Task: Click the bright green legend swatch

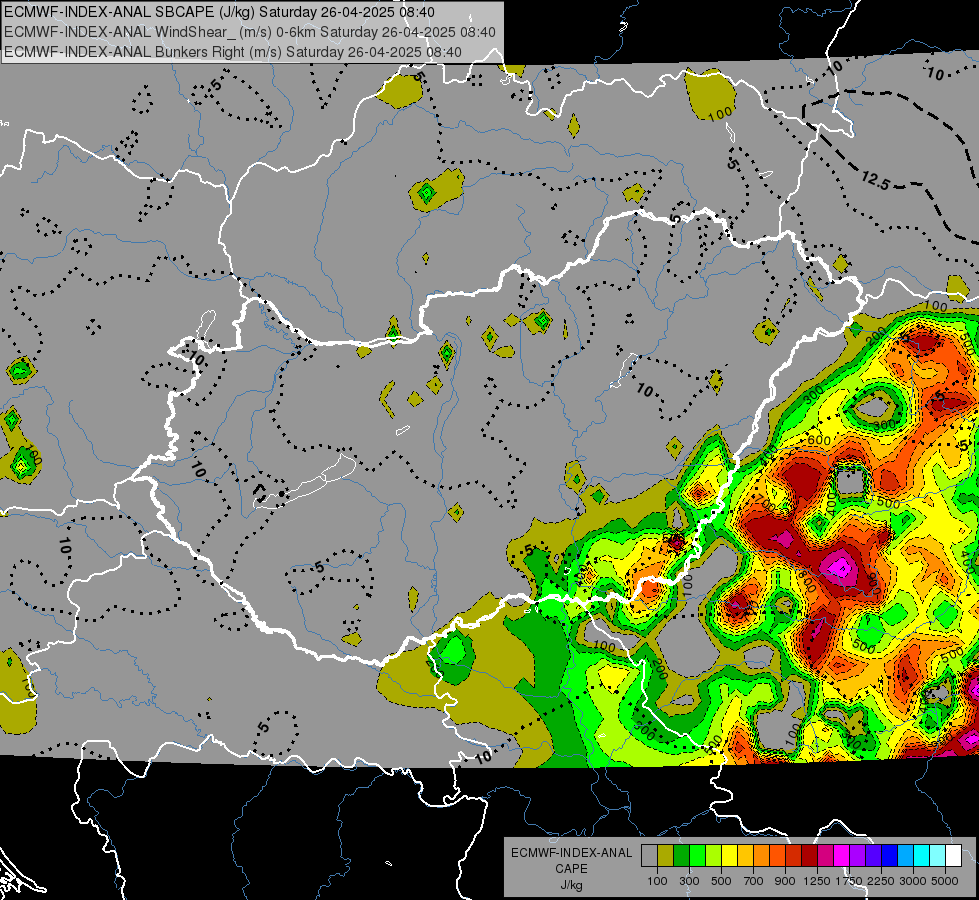Action: click(x=697, y=856)
